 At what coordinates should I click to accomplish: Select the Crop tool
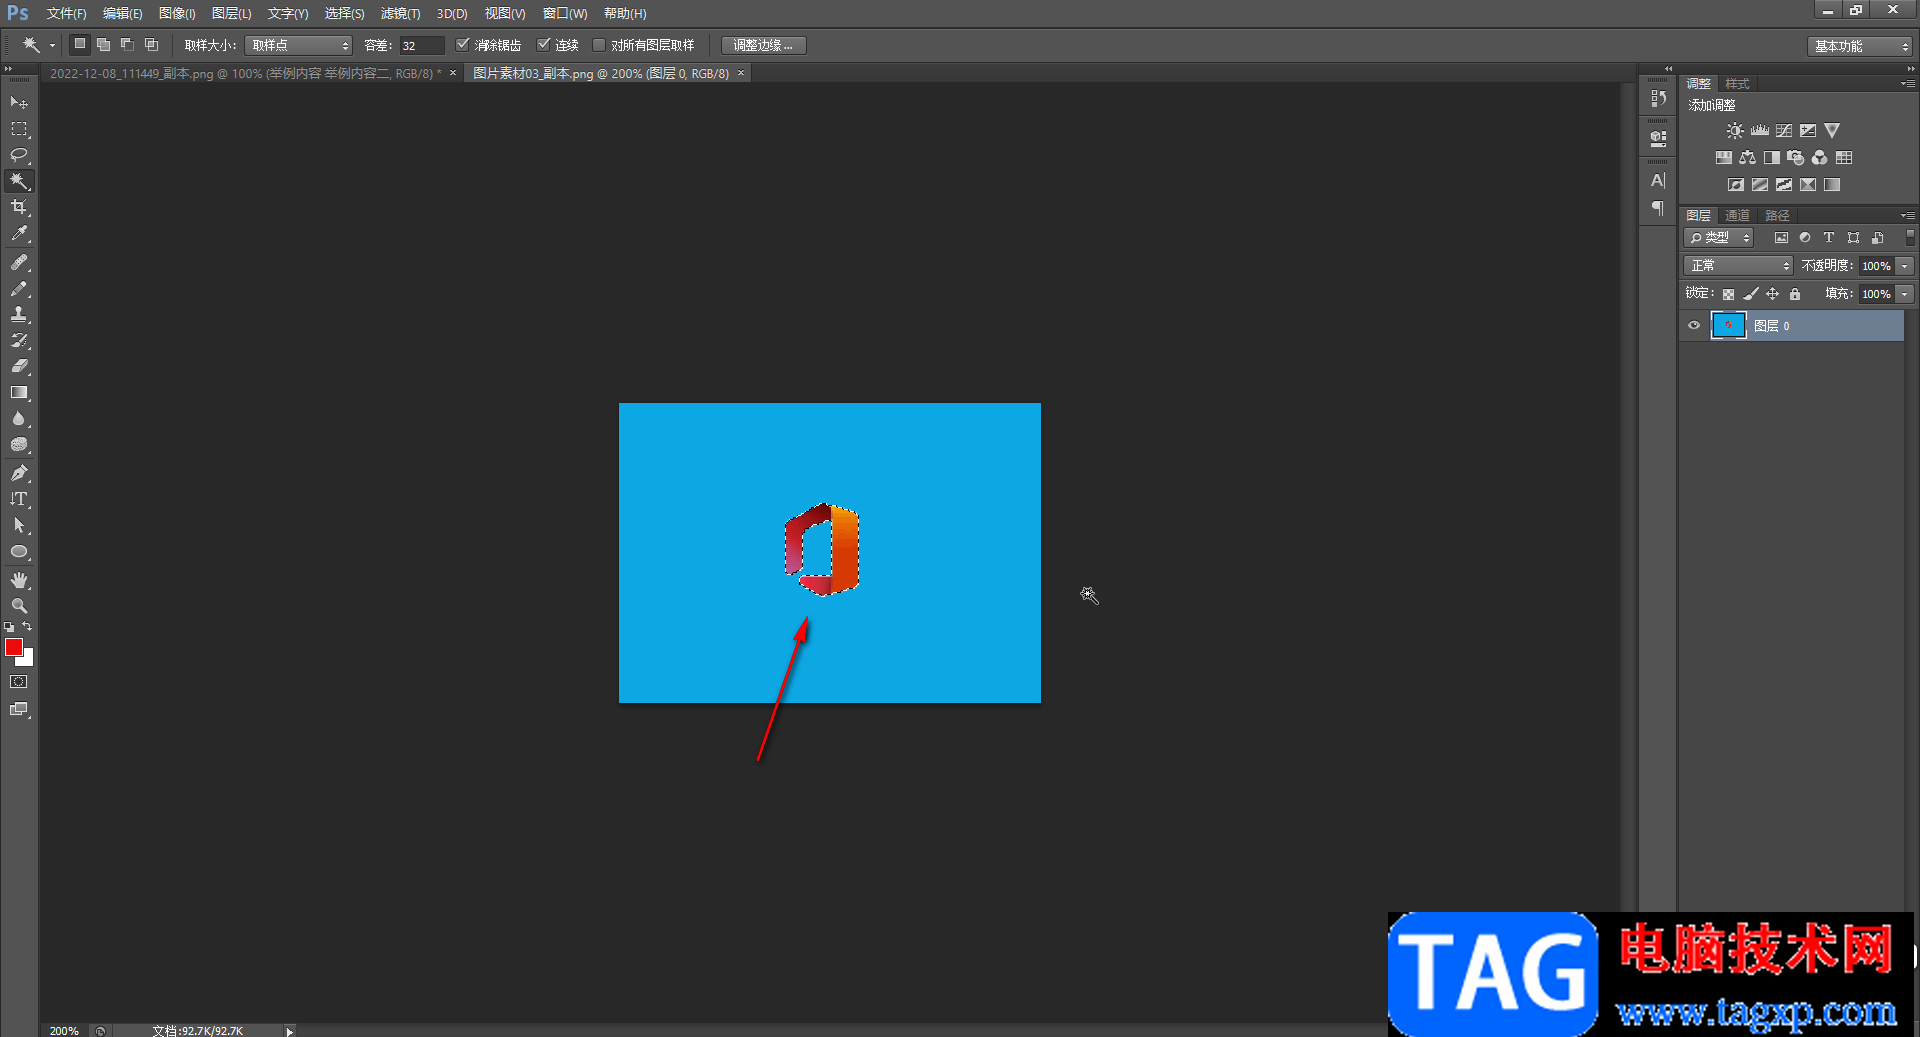[x=19, y=207]
